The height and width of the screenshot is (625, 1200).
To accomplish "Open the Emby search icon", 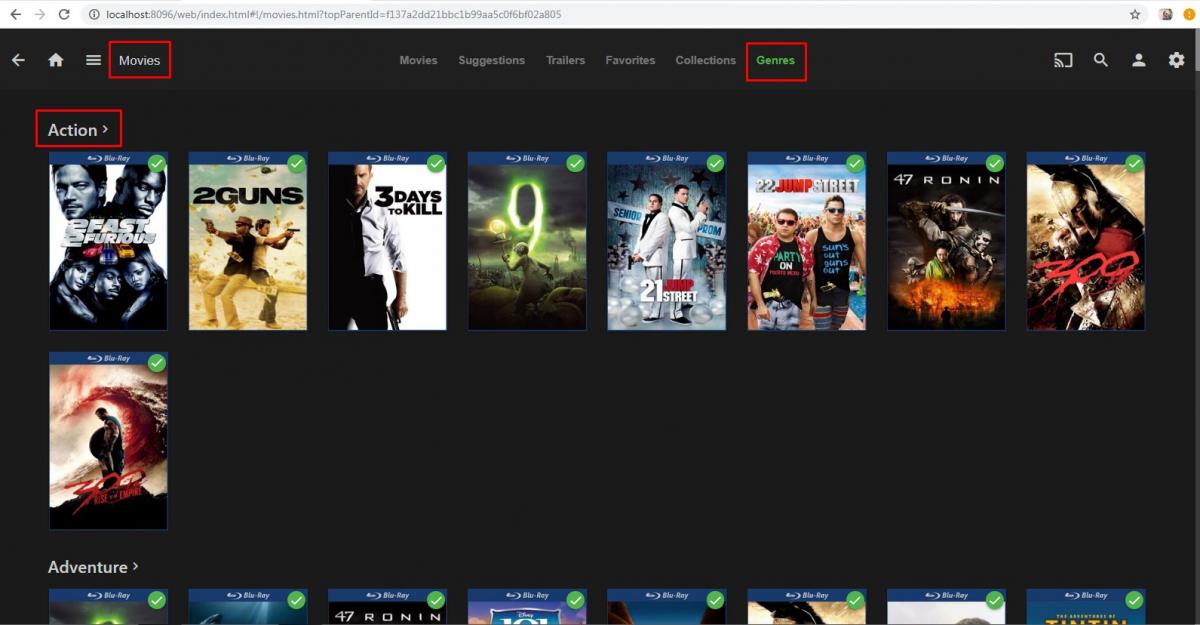I will tap(1101, 60).
